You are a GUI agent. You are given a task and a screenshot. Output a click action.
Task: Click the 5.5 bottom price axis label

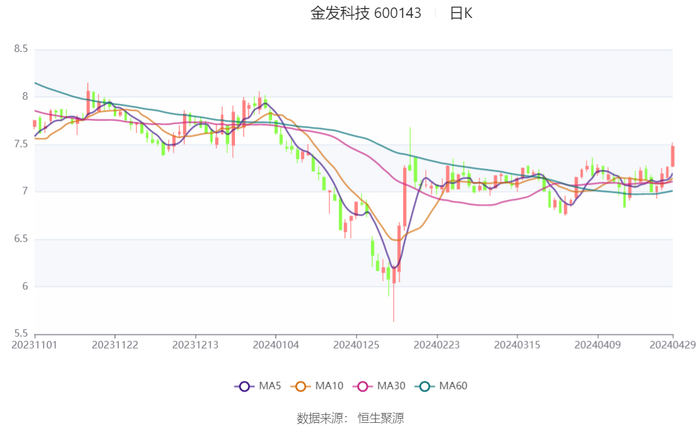click(20, 334)
